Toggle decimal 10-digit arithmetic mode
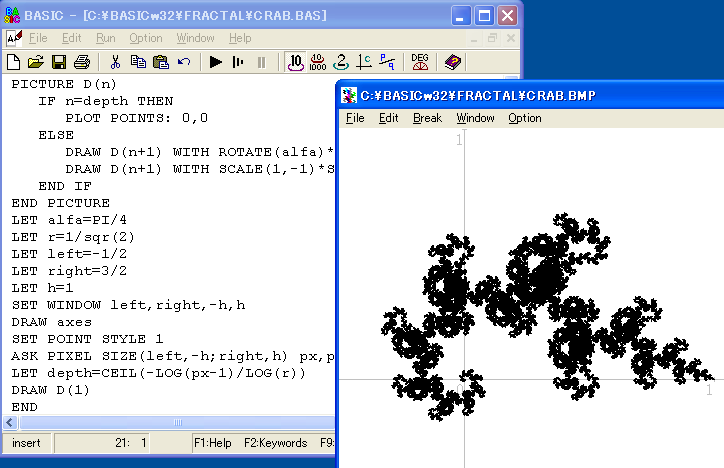The image size is (724, 468). [x=296, y=62]
